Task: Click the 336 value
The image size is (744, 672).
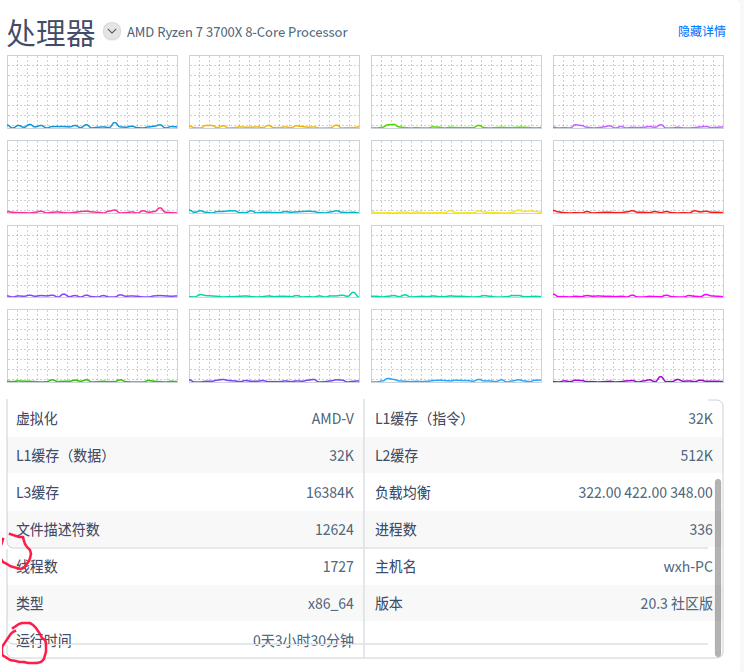Action: tap(701, 530)
